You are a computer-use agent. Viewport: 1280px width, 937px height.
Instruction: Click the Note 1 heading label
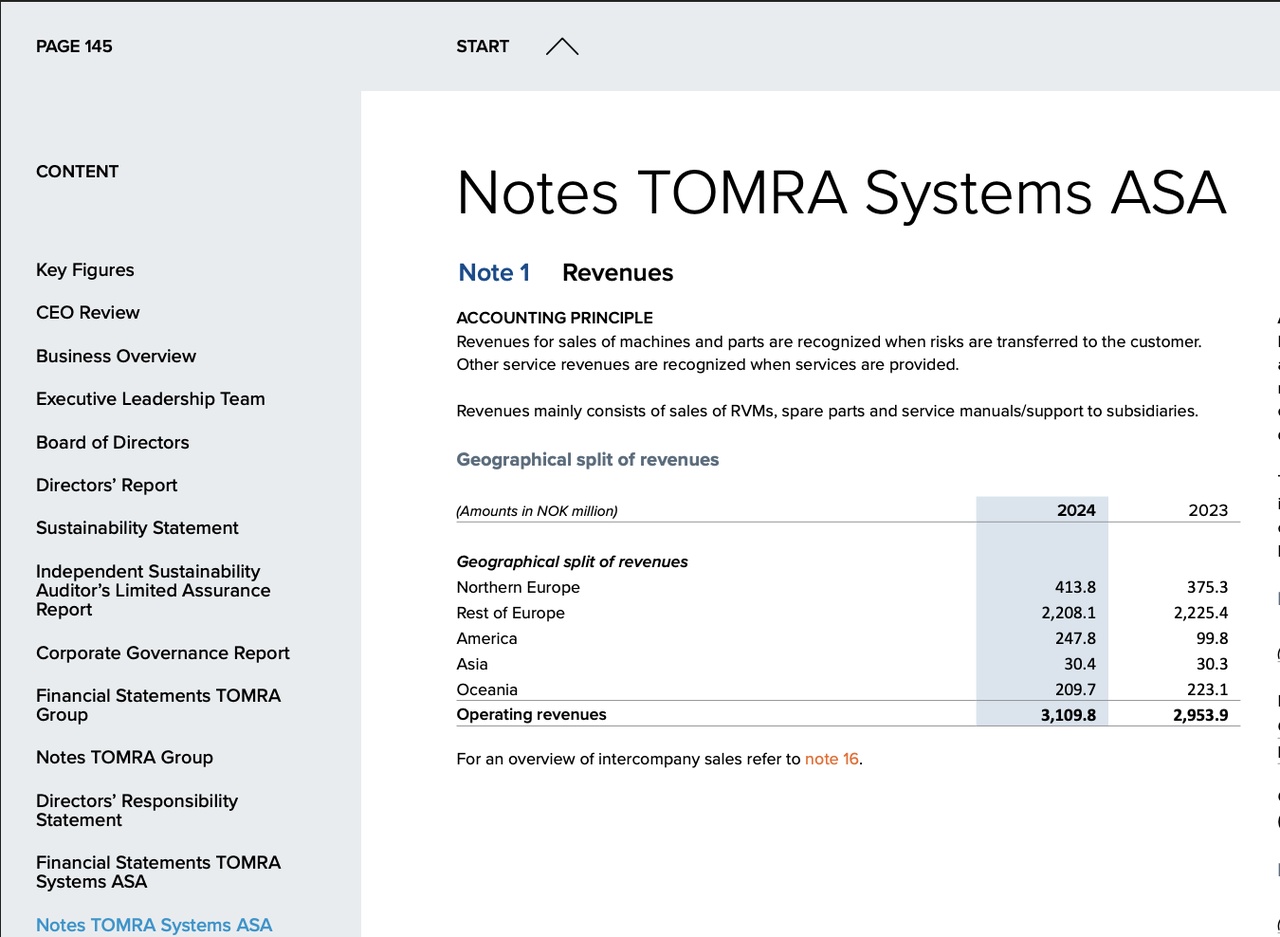[x=494, y=273]
